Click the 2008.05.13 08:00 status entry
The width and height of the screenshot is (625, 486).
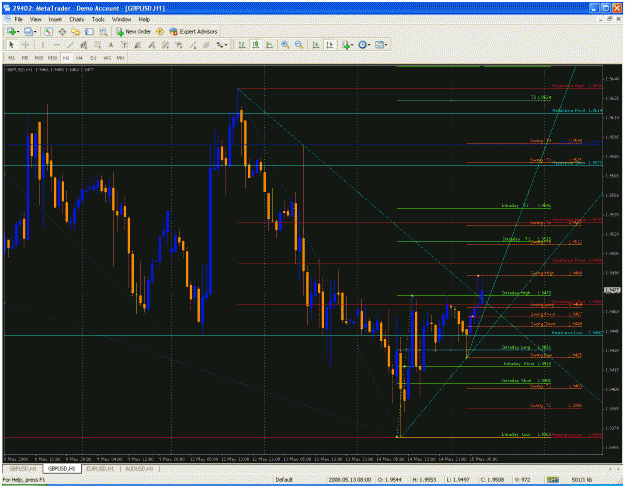pos(349,480)
